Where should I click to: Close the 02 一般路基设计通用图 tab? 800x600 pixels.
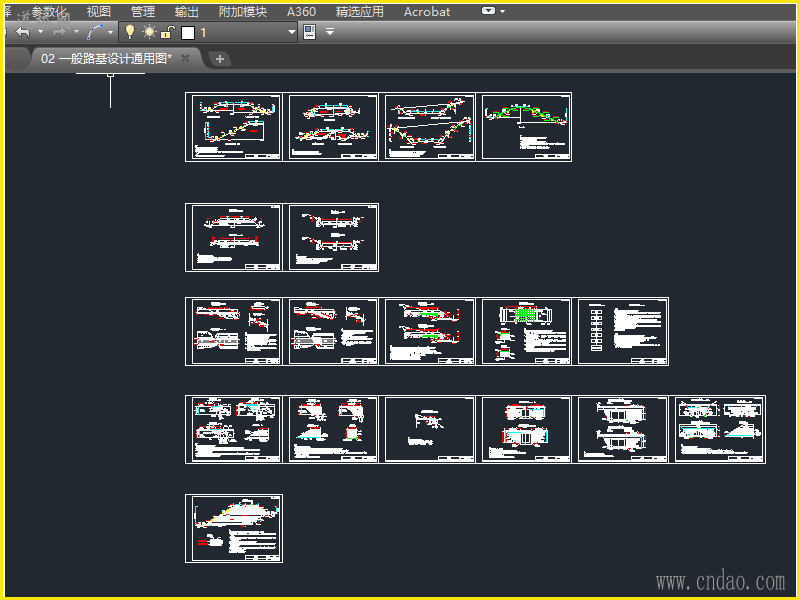coord(185,59)
